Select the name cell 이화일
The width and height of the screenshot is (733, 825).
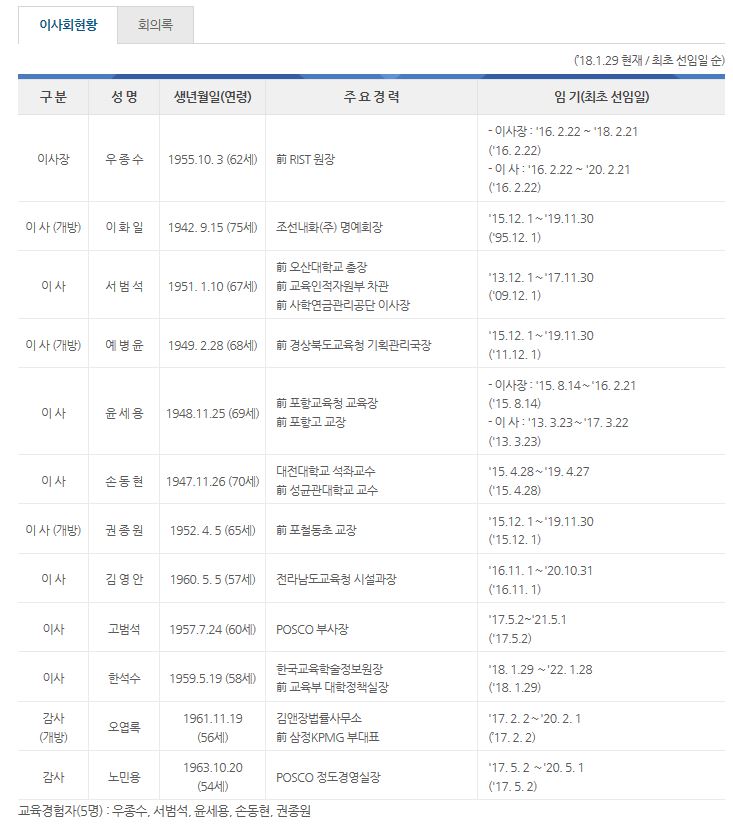click(125, 227)
